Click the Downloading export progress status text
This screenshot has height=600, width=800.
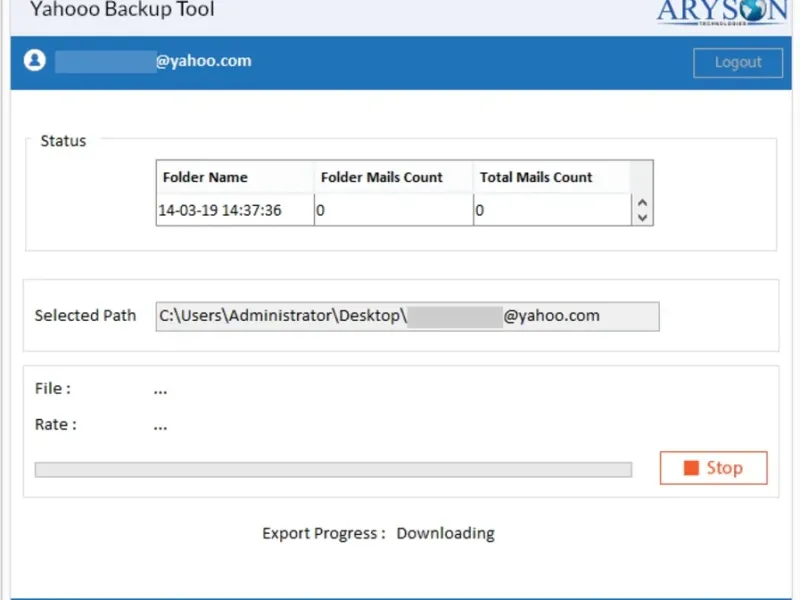pyautogui.click(x=445, y=533)
